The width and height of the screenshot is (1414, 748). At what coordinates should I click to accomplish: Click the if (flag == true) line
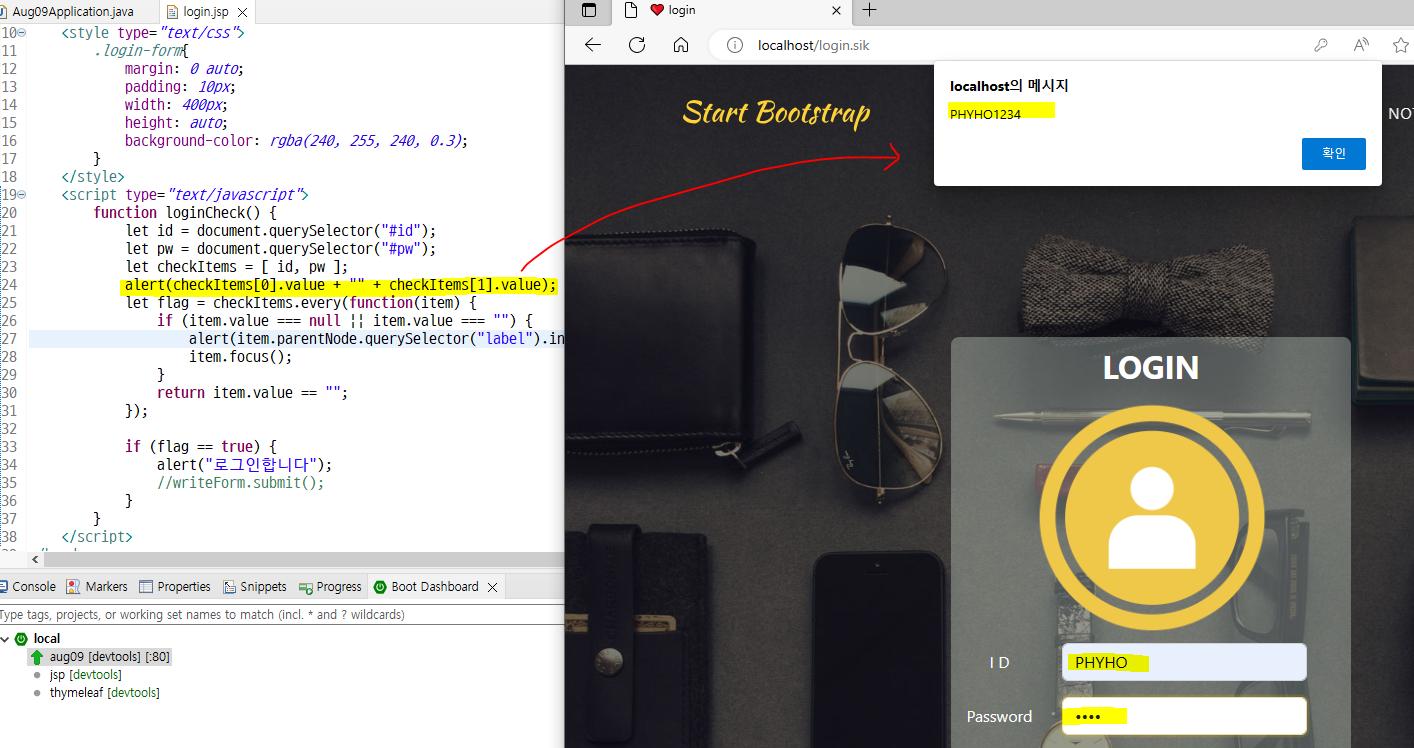[x=200, y=447]
